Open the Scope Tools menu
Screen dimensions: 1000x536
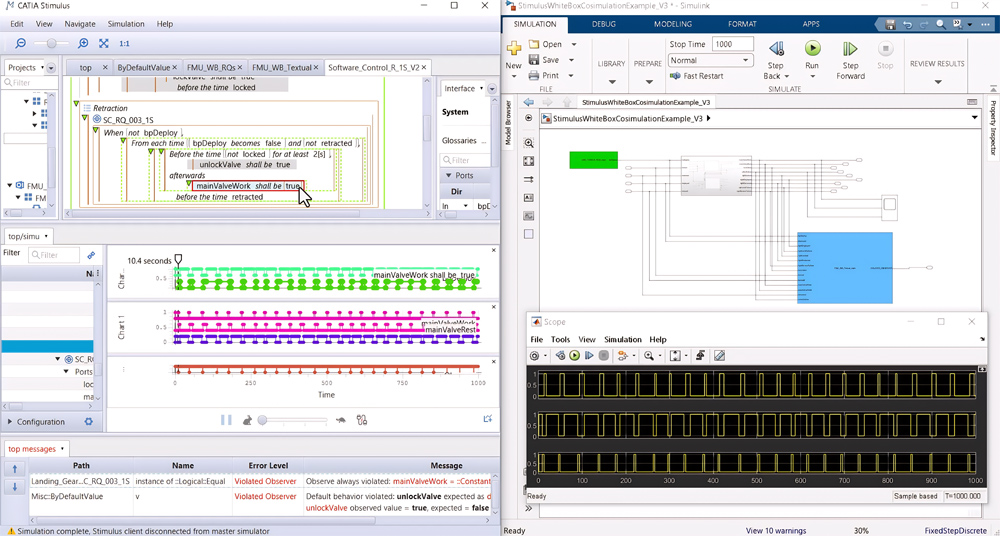point(561,339)
